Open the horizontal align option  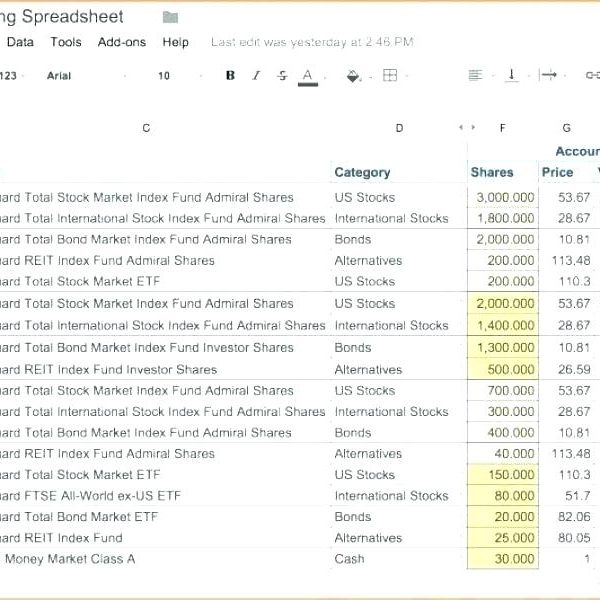pos(475,76)
